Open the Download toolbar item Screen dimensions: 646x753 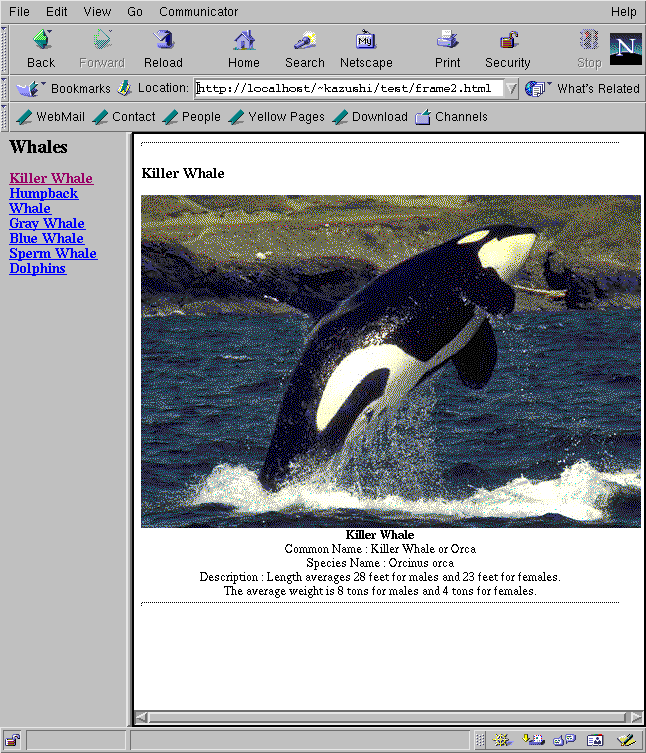click(x=369, y=117)
